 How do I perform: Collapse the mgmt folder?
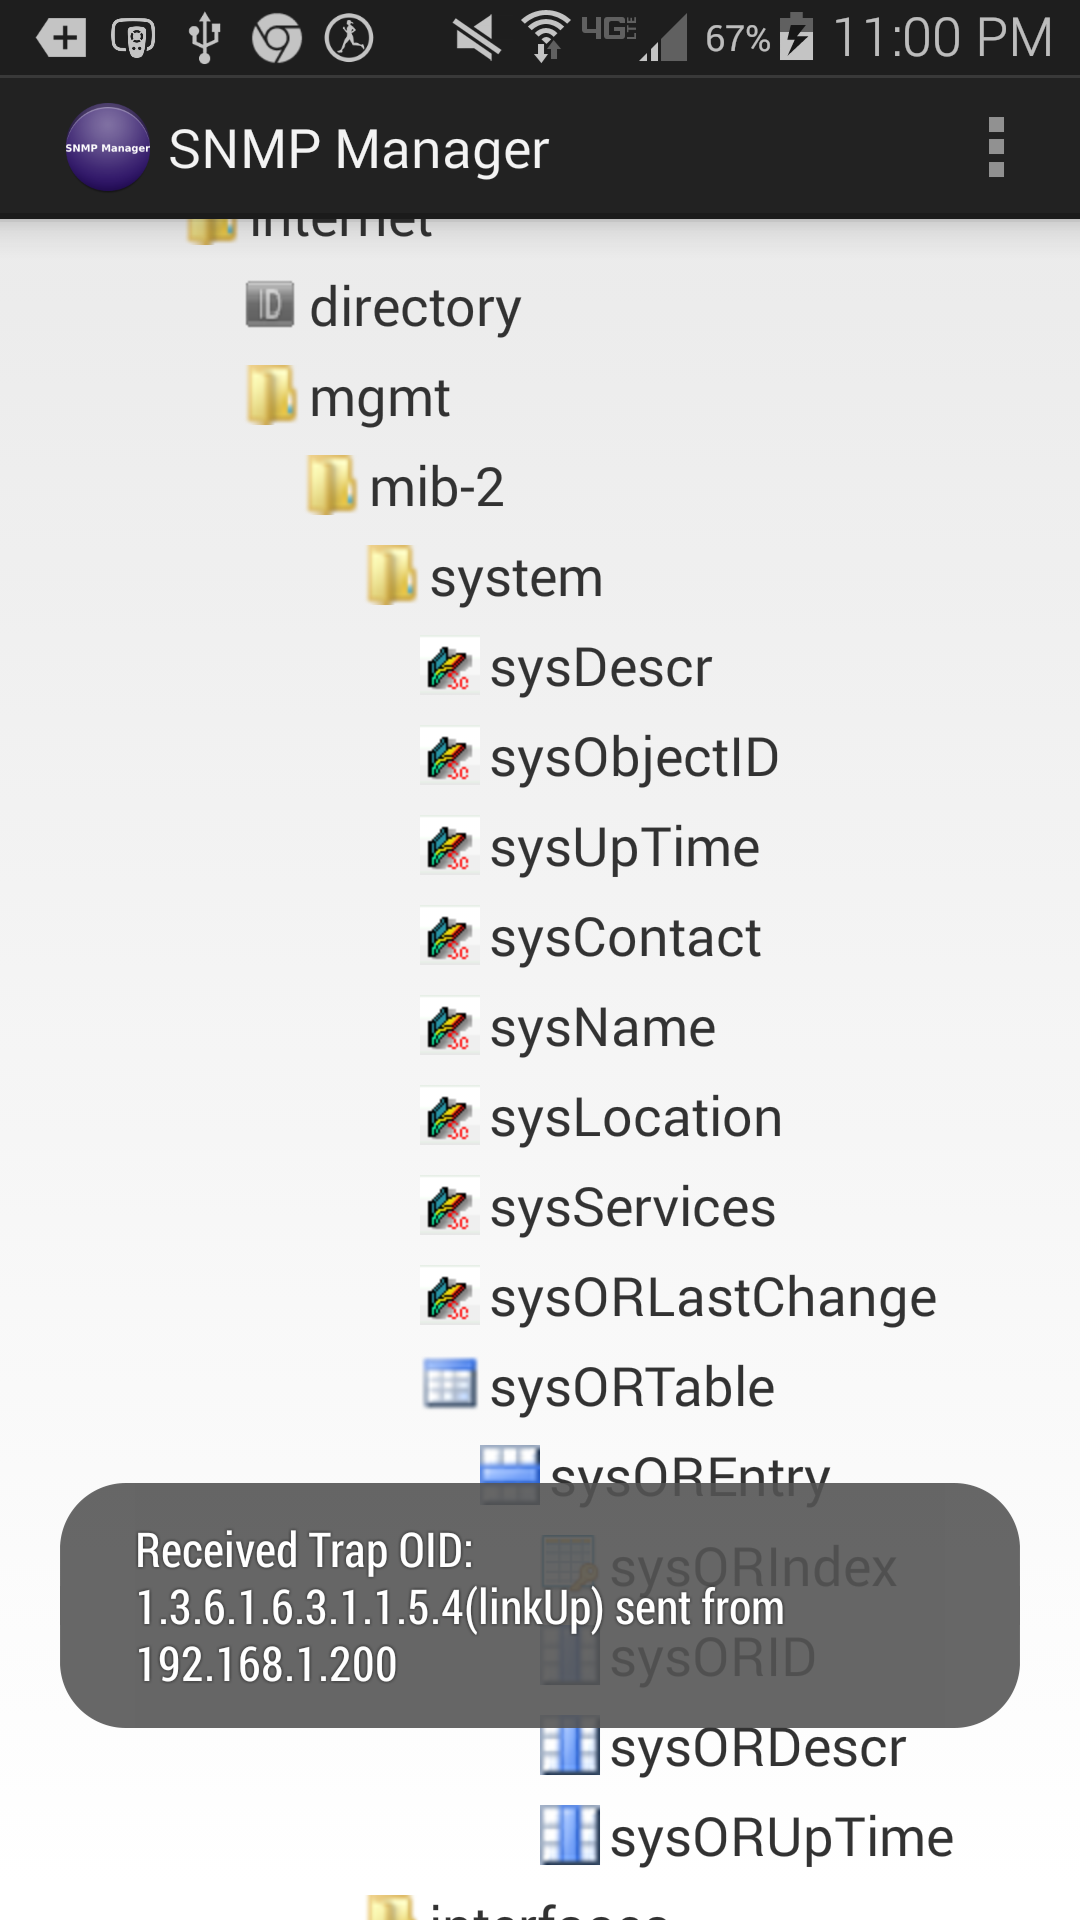(x=271, y=395)
